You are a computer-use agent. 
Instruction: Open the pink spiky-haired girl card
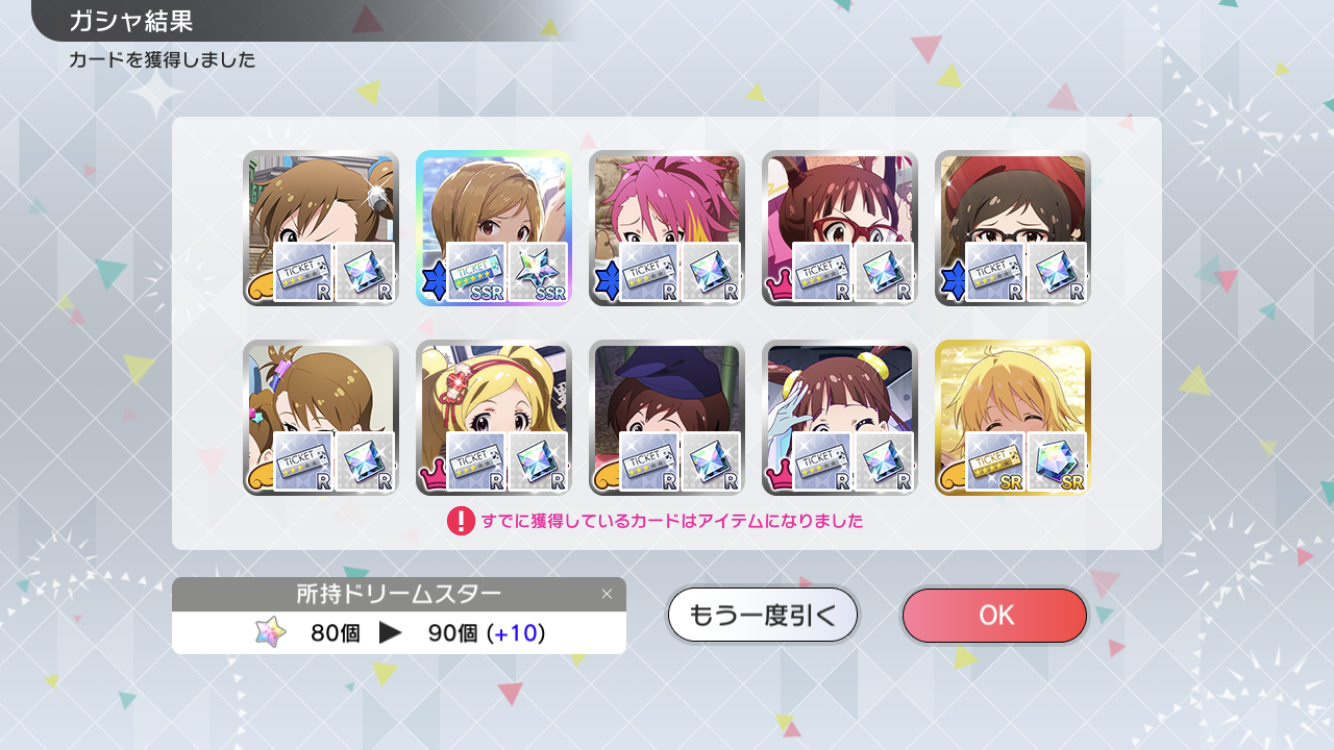[x=666, y=228]
